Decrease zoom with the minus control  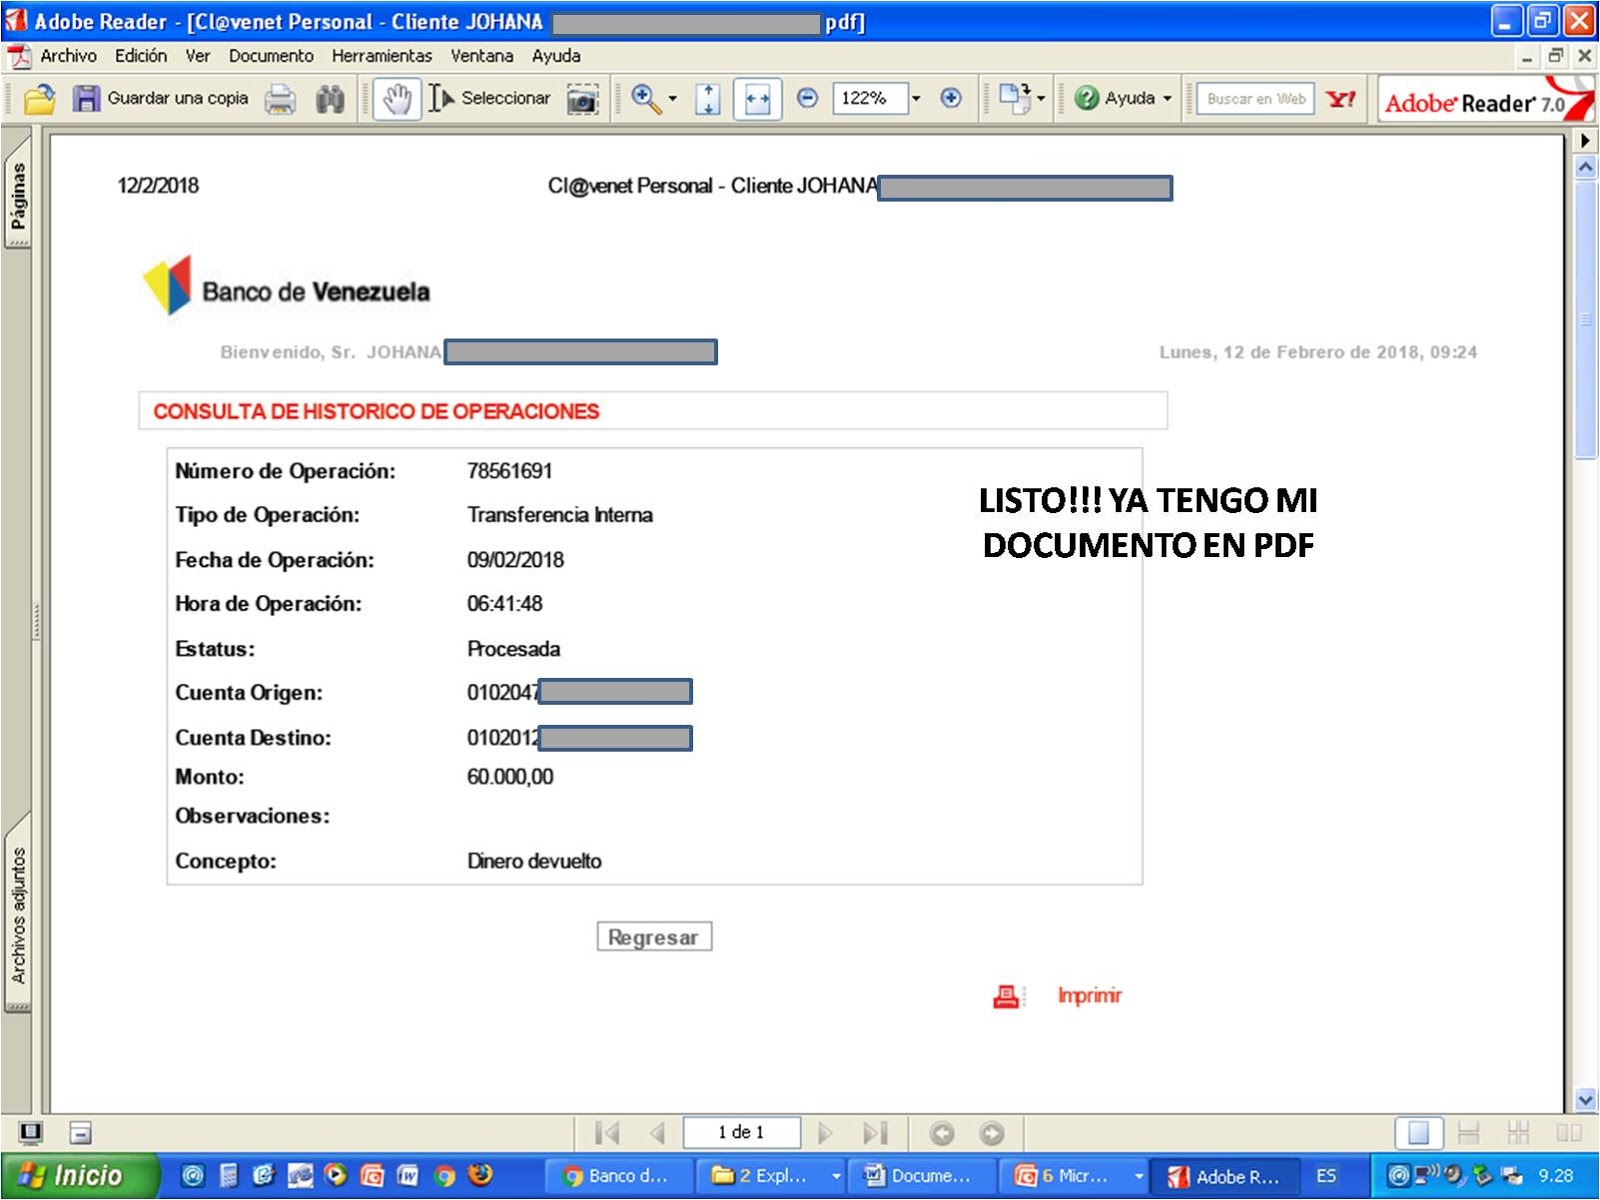pyautogui.click(x=806, y=98)
